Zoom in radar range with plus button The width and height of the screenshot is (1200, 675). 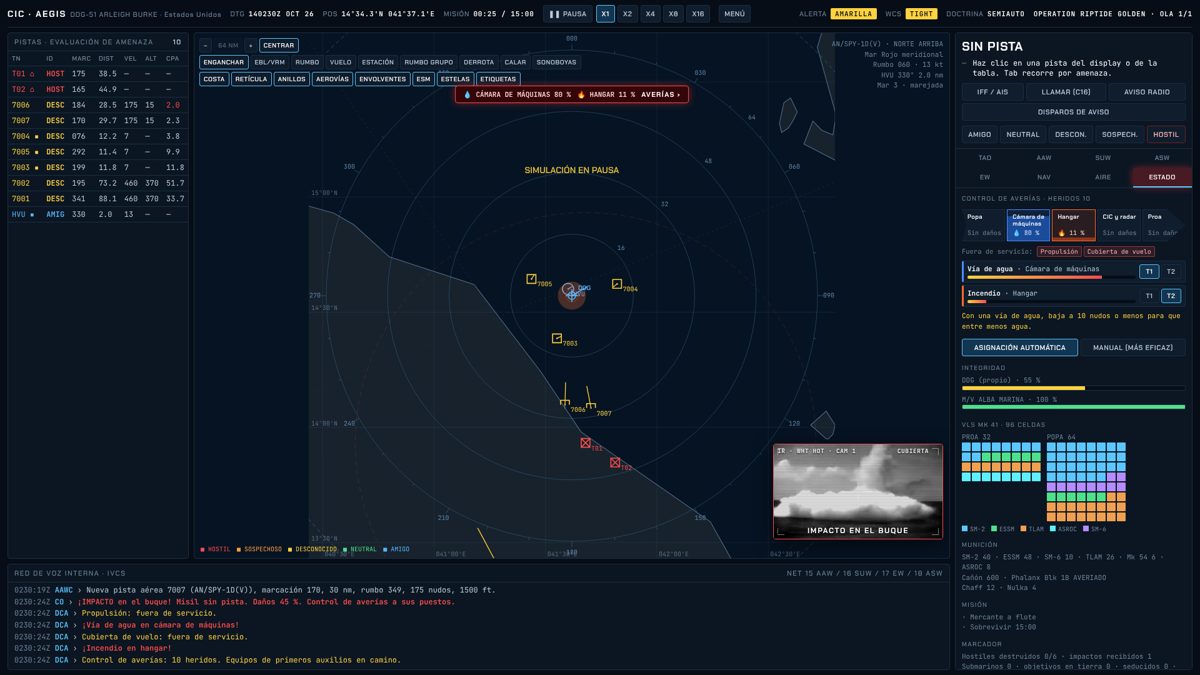click(250, 45)
